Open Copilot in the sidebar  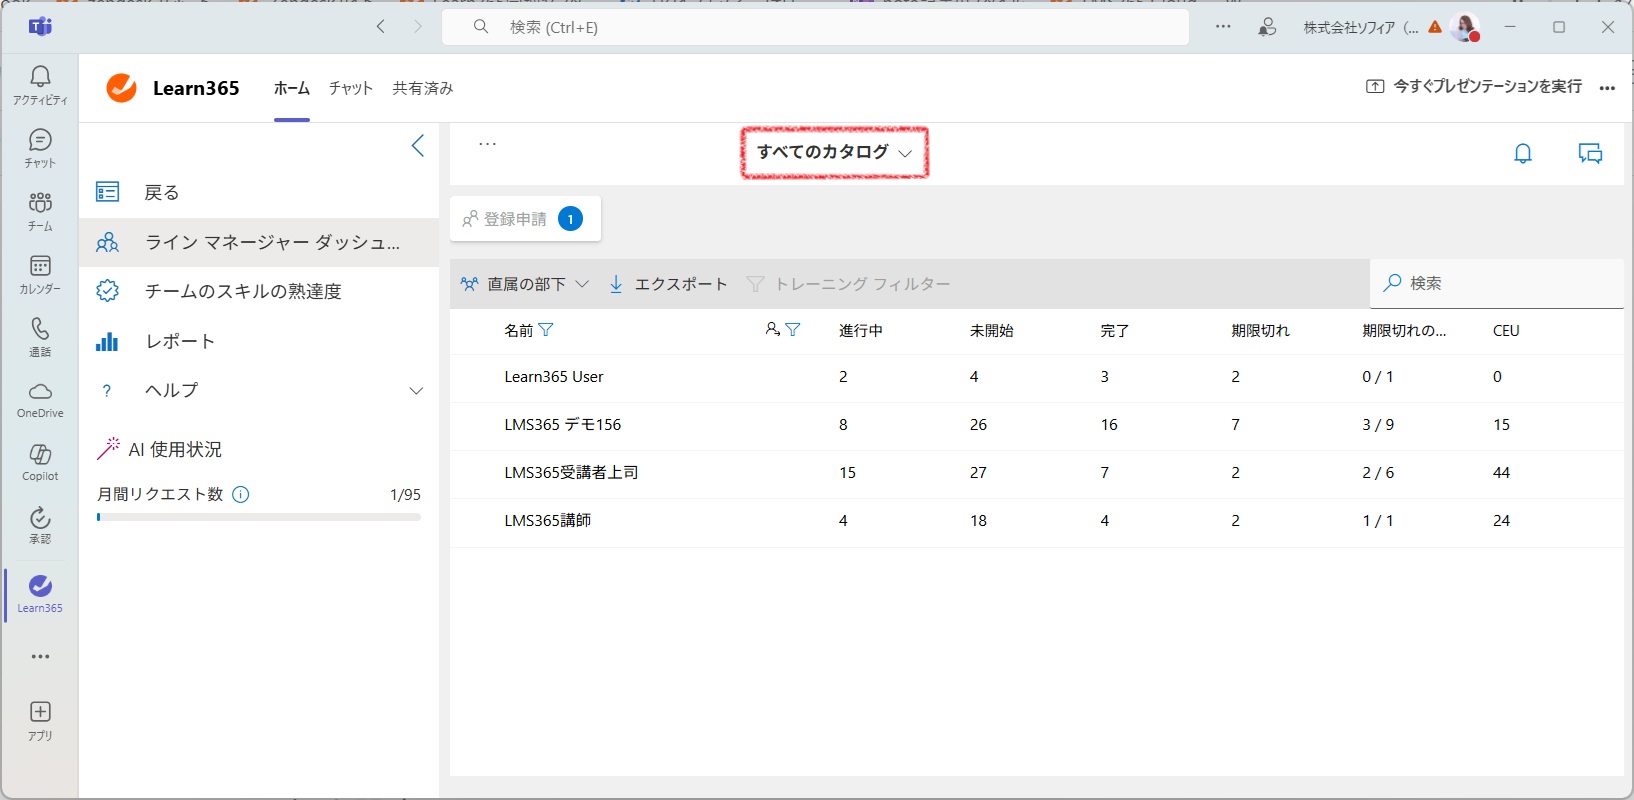[x=40, y=463]
